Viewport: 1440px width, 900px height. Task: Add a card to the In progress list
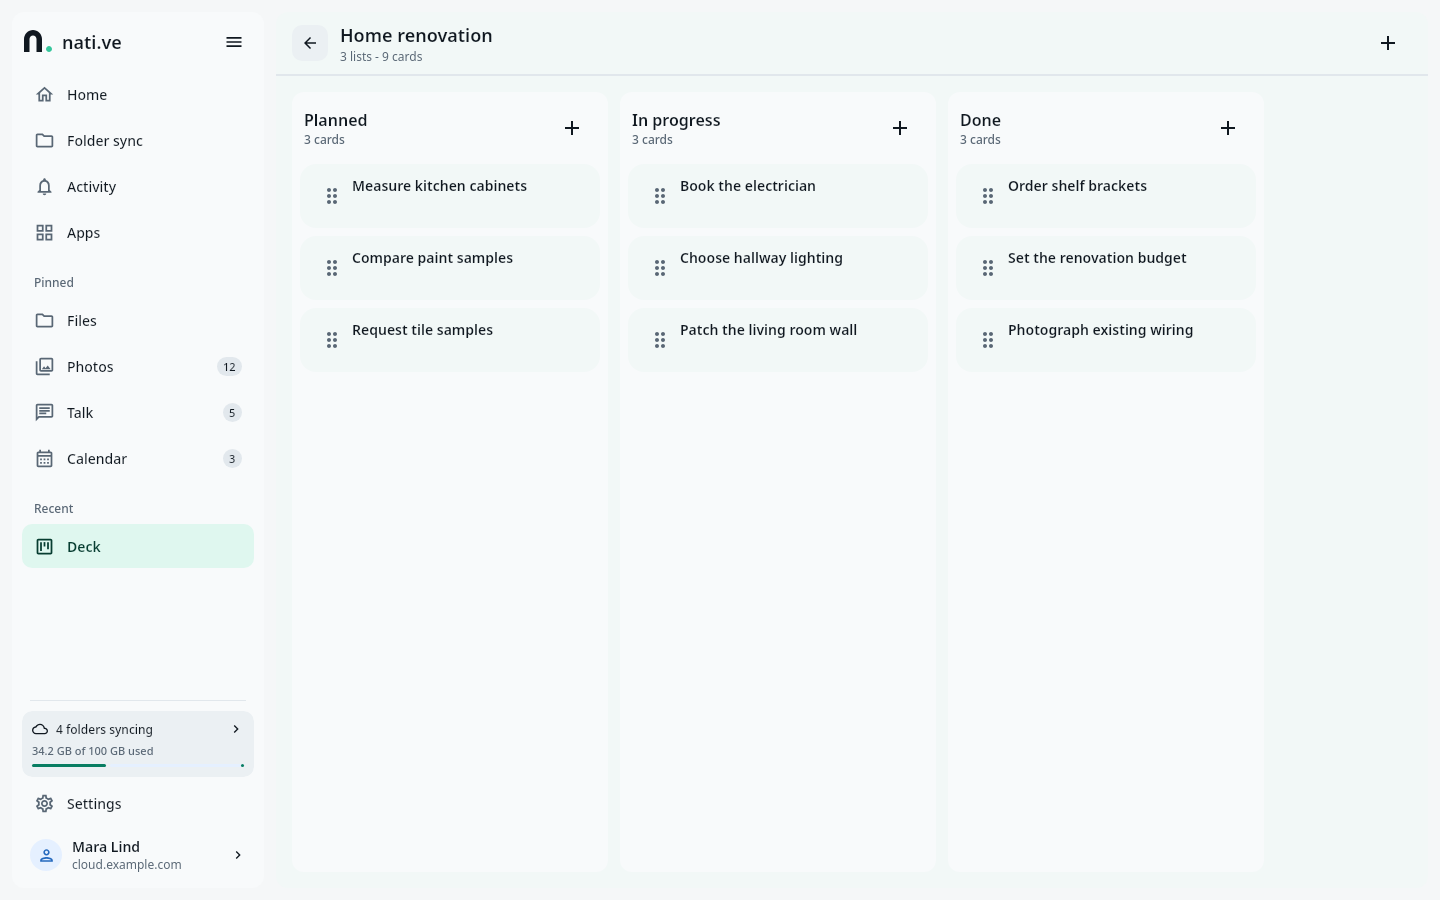[x=900, y=128]
